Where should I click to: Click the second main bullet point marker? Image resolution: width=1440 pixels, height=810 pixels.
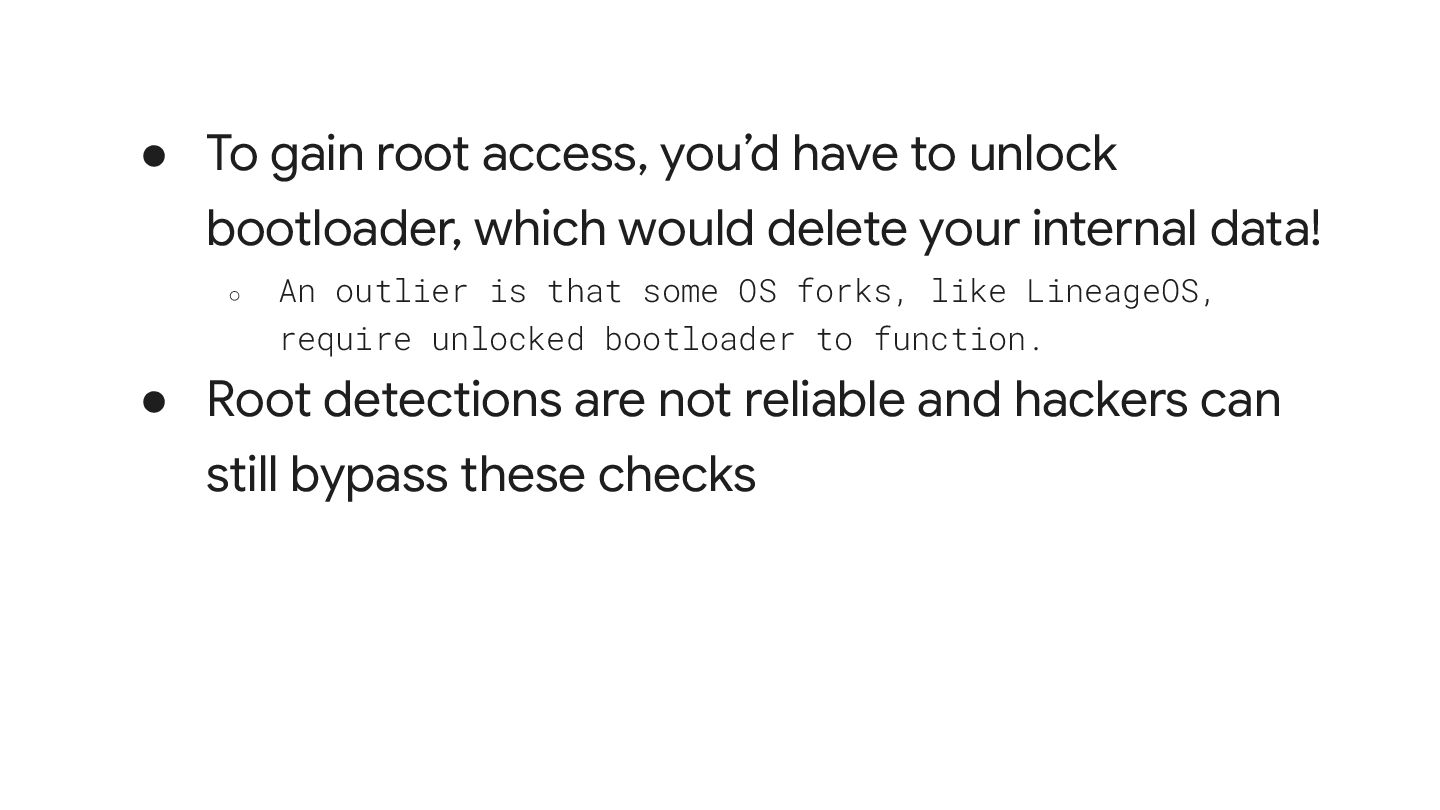click(x=154, y=401)
